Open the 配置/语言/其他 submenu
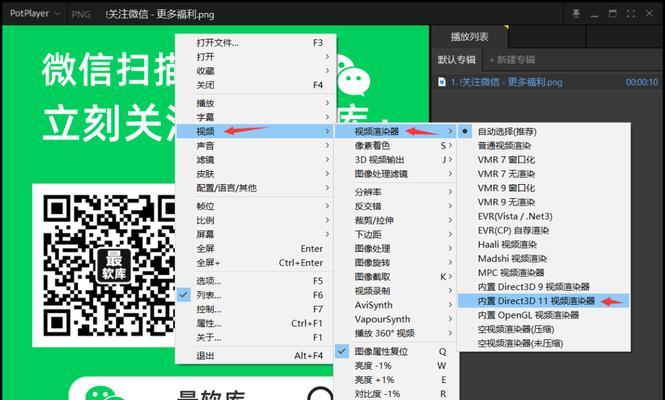The height and width of the screenshot is (400, 665). tap(256, 188)
